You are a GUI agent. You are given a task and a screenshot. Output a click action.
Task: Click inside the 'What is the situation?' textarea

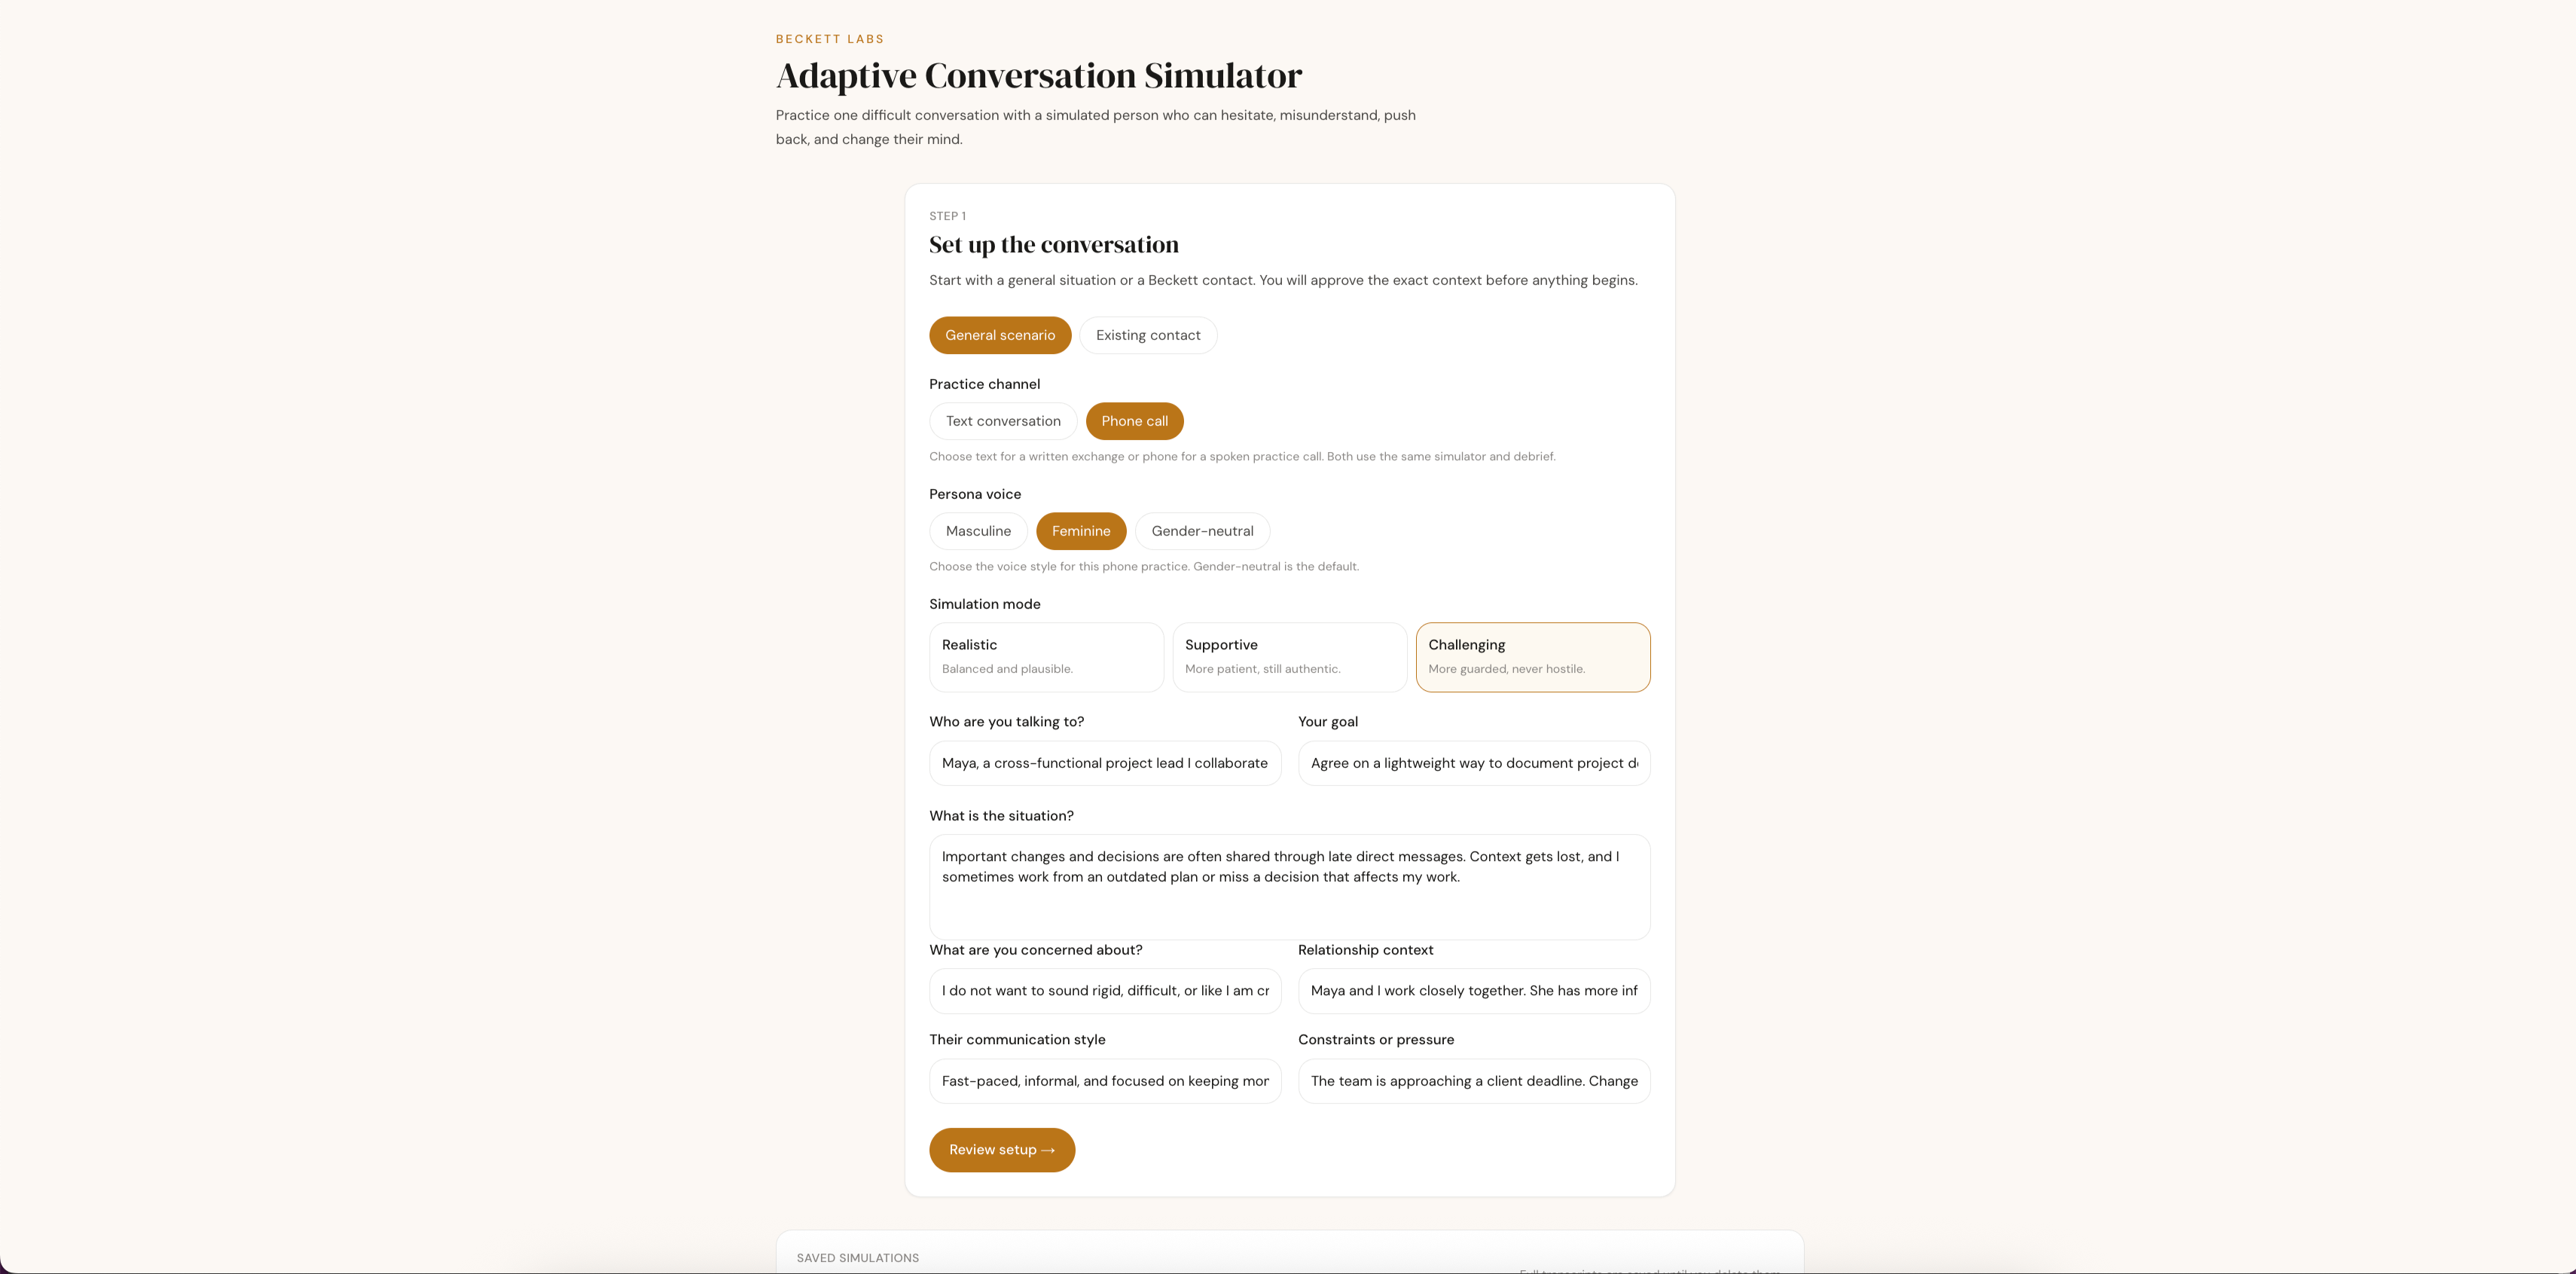(1289, 887)
